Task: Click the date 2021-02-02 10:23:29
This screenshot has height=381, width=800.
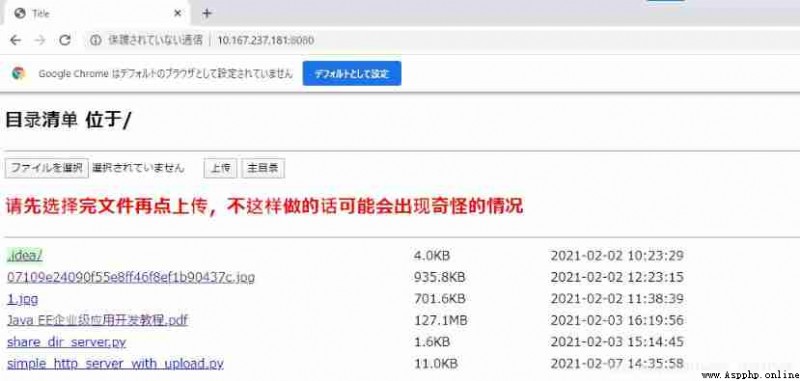Action: pyautogui.click(x=617, y=256)
